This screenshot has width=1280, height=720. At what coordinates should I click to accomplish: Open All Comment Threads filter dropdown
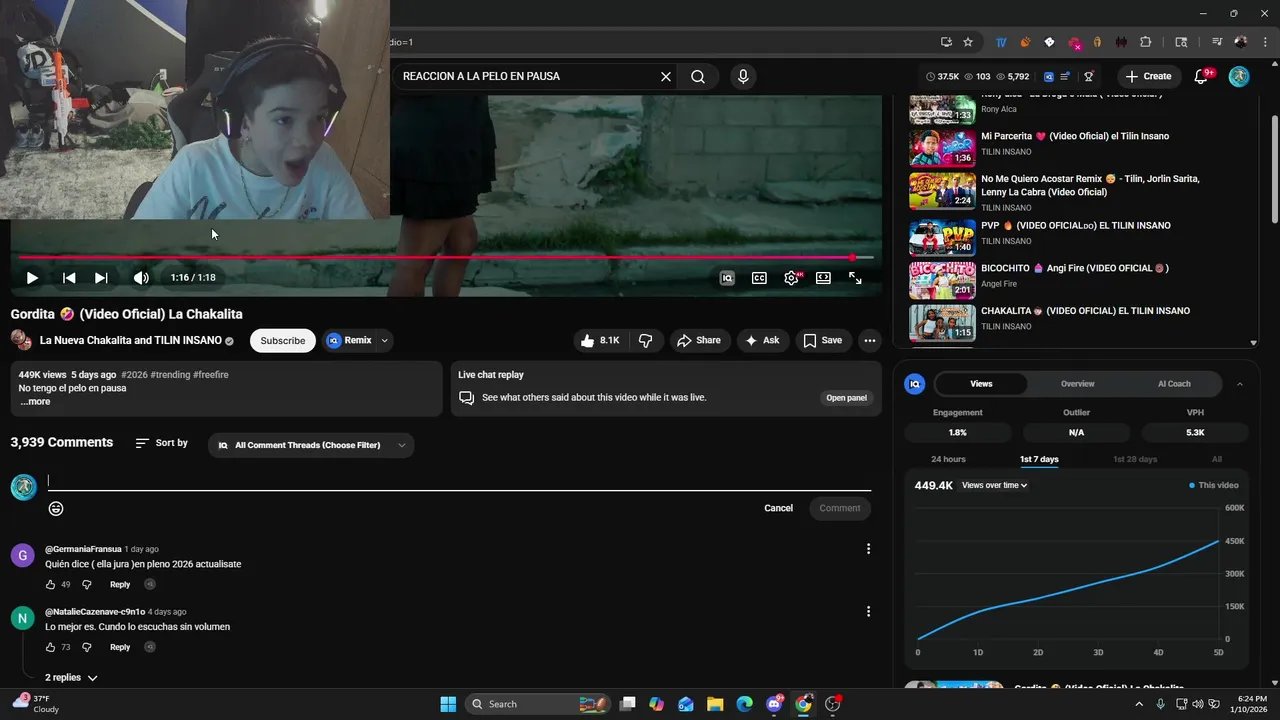pyautogui.click(x=311, y=445)
